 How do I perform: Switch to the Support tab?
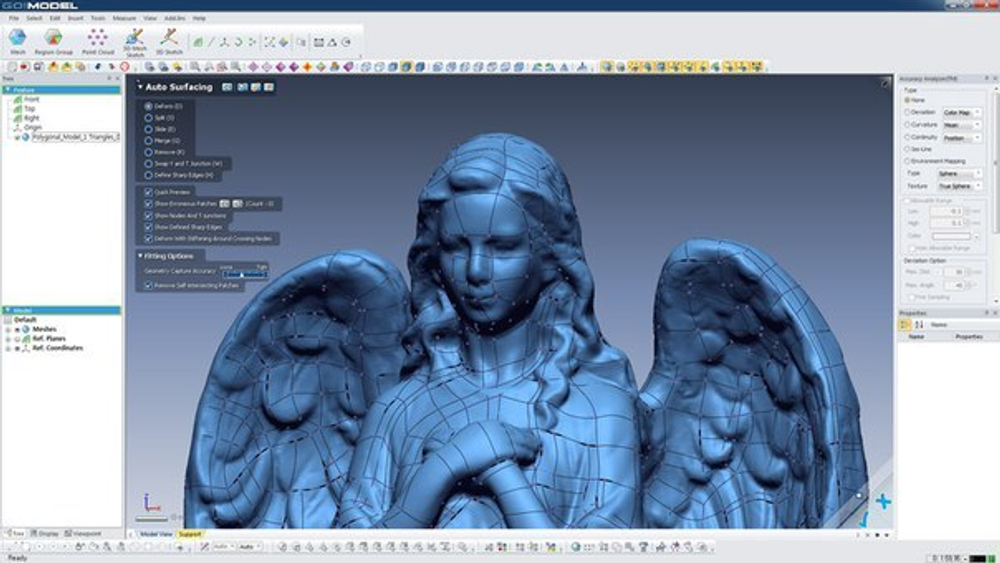click(x=189, y=534)
